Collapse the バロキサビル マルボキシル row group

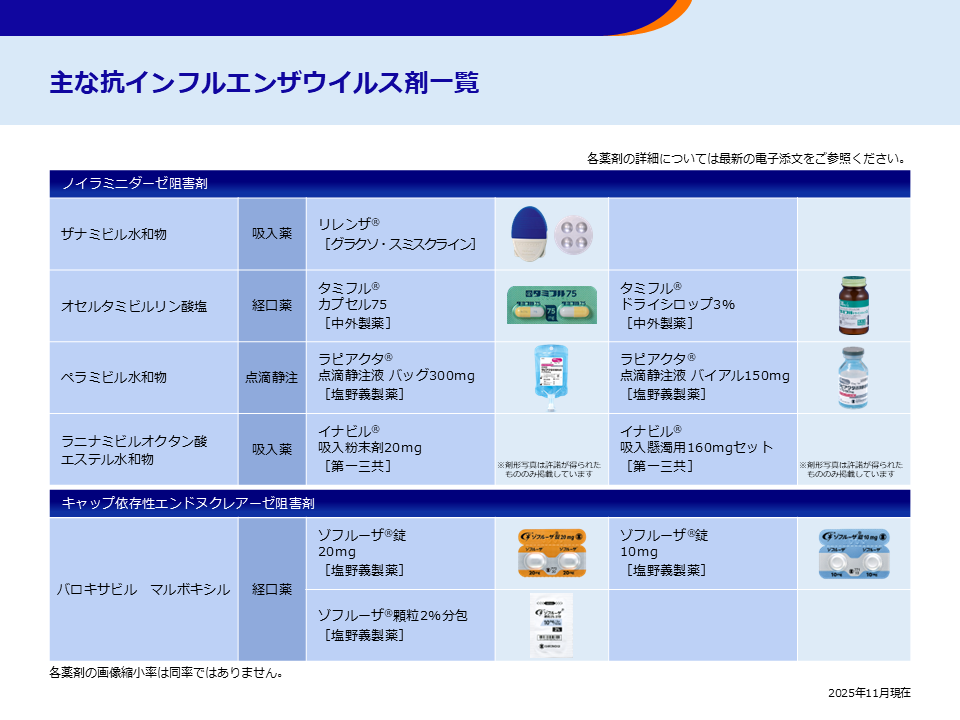point(144,591)
